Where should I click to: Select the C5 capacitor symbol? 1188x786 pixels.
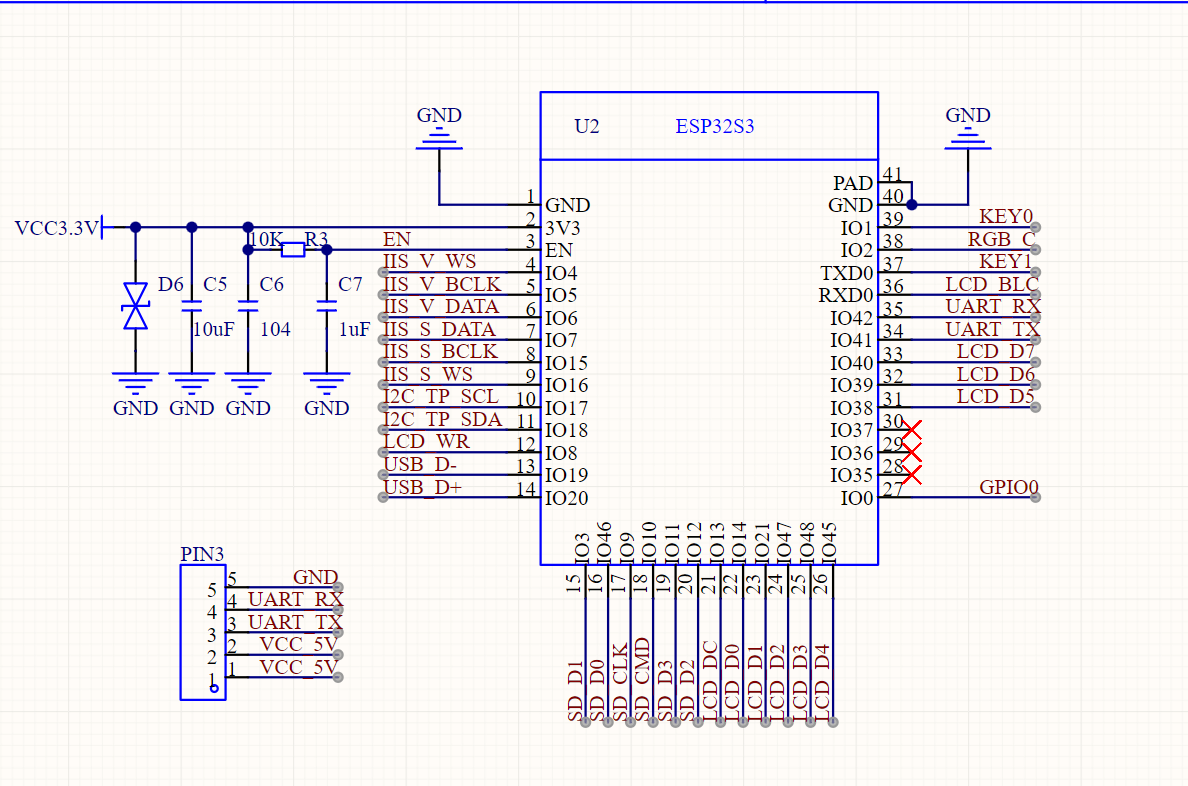192,306
